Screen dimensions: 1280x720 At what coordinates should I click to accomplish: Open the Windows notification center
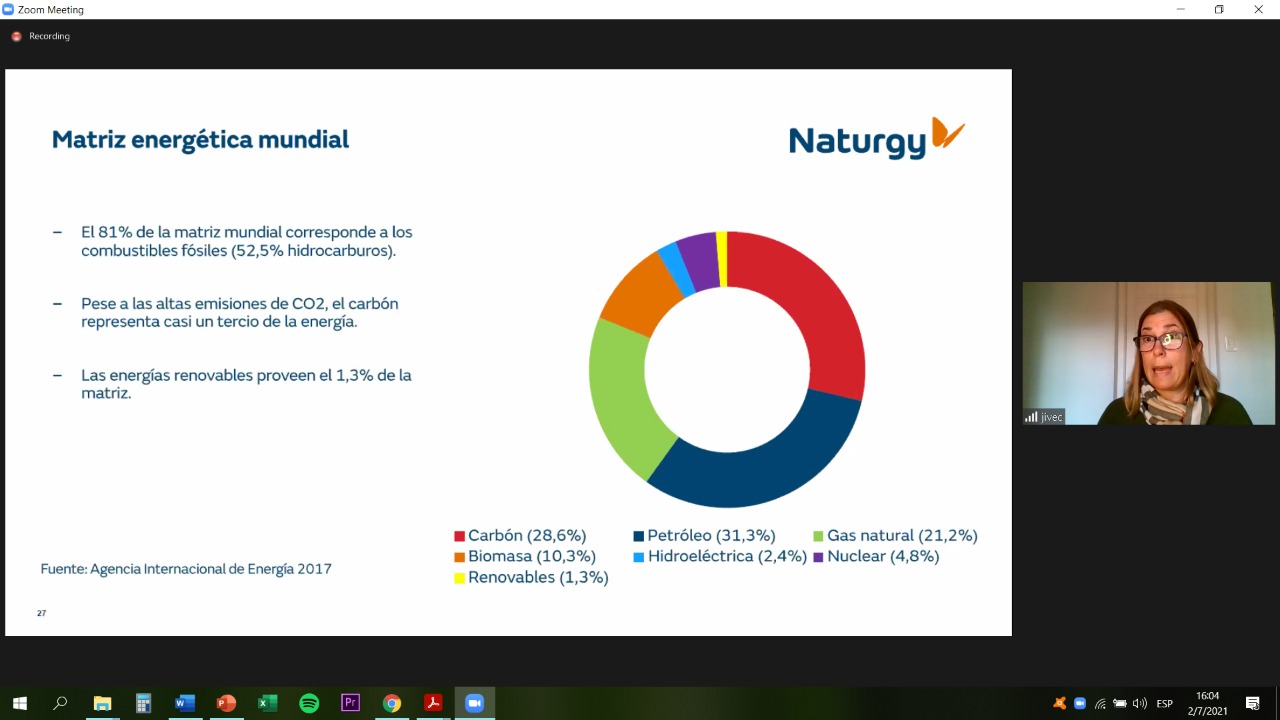[x=1253, y=703]
